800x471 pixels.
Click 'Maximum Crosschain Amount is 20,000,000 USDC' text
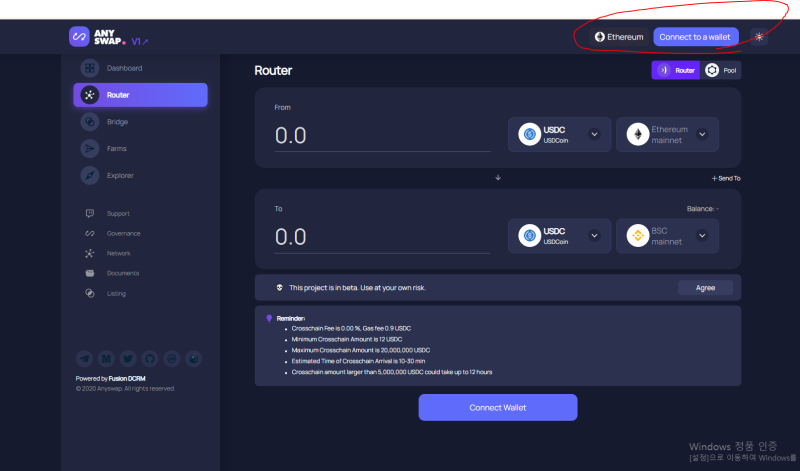pyautogui.click(x=361, y=350)
